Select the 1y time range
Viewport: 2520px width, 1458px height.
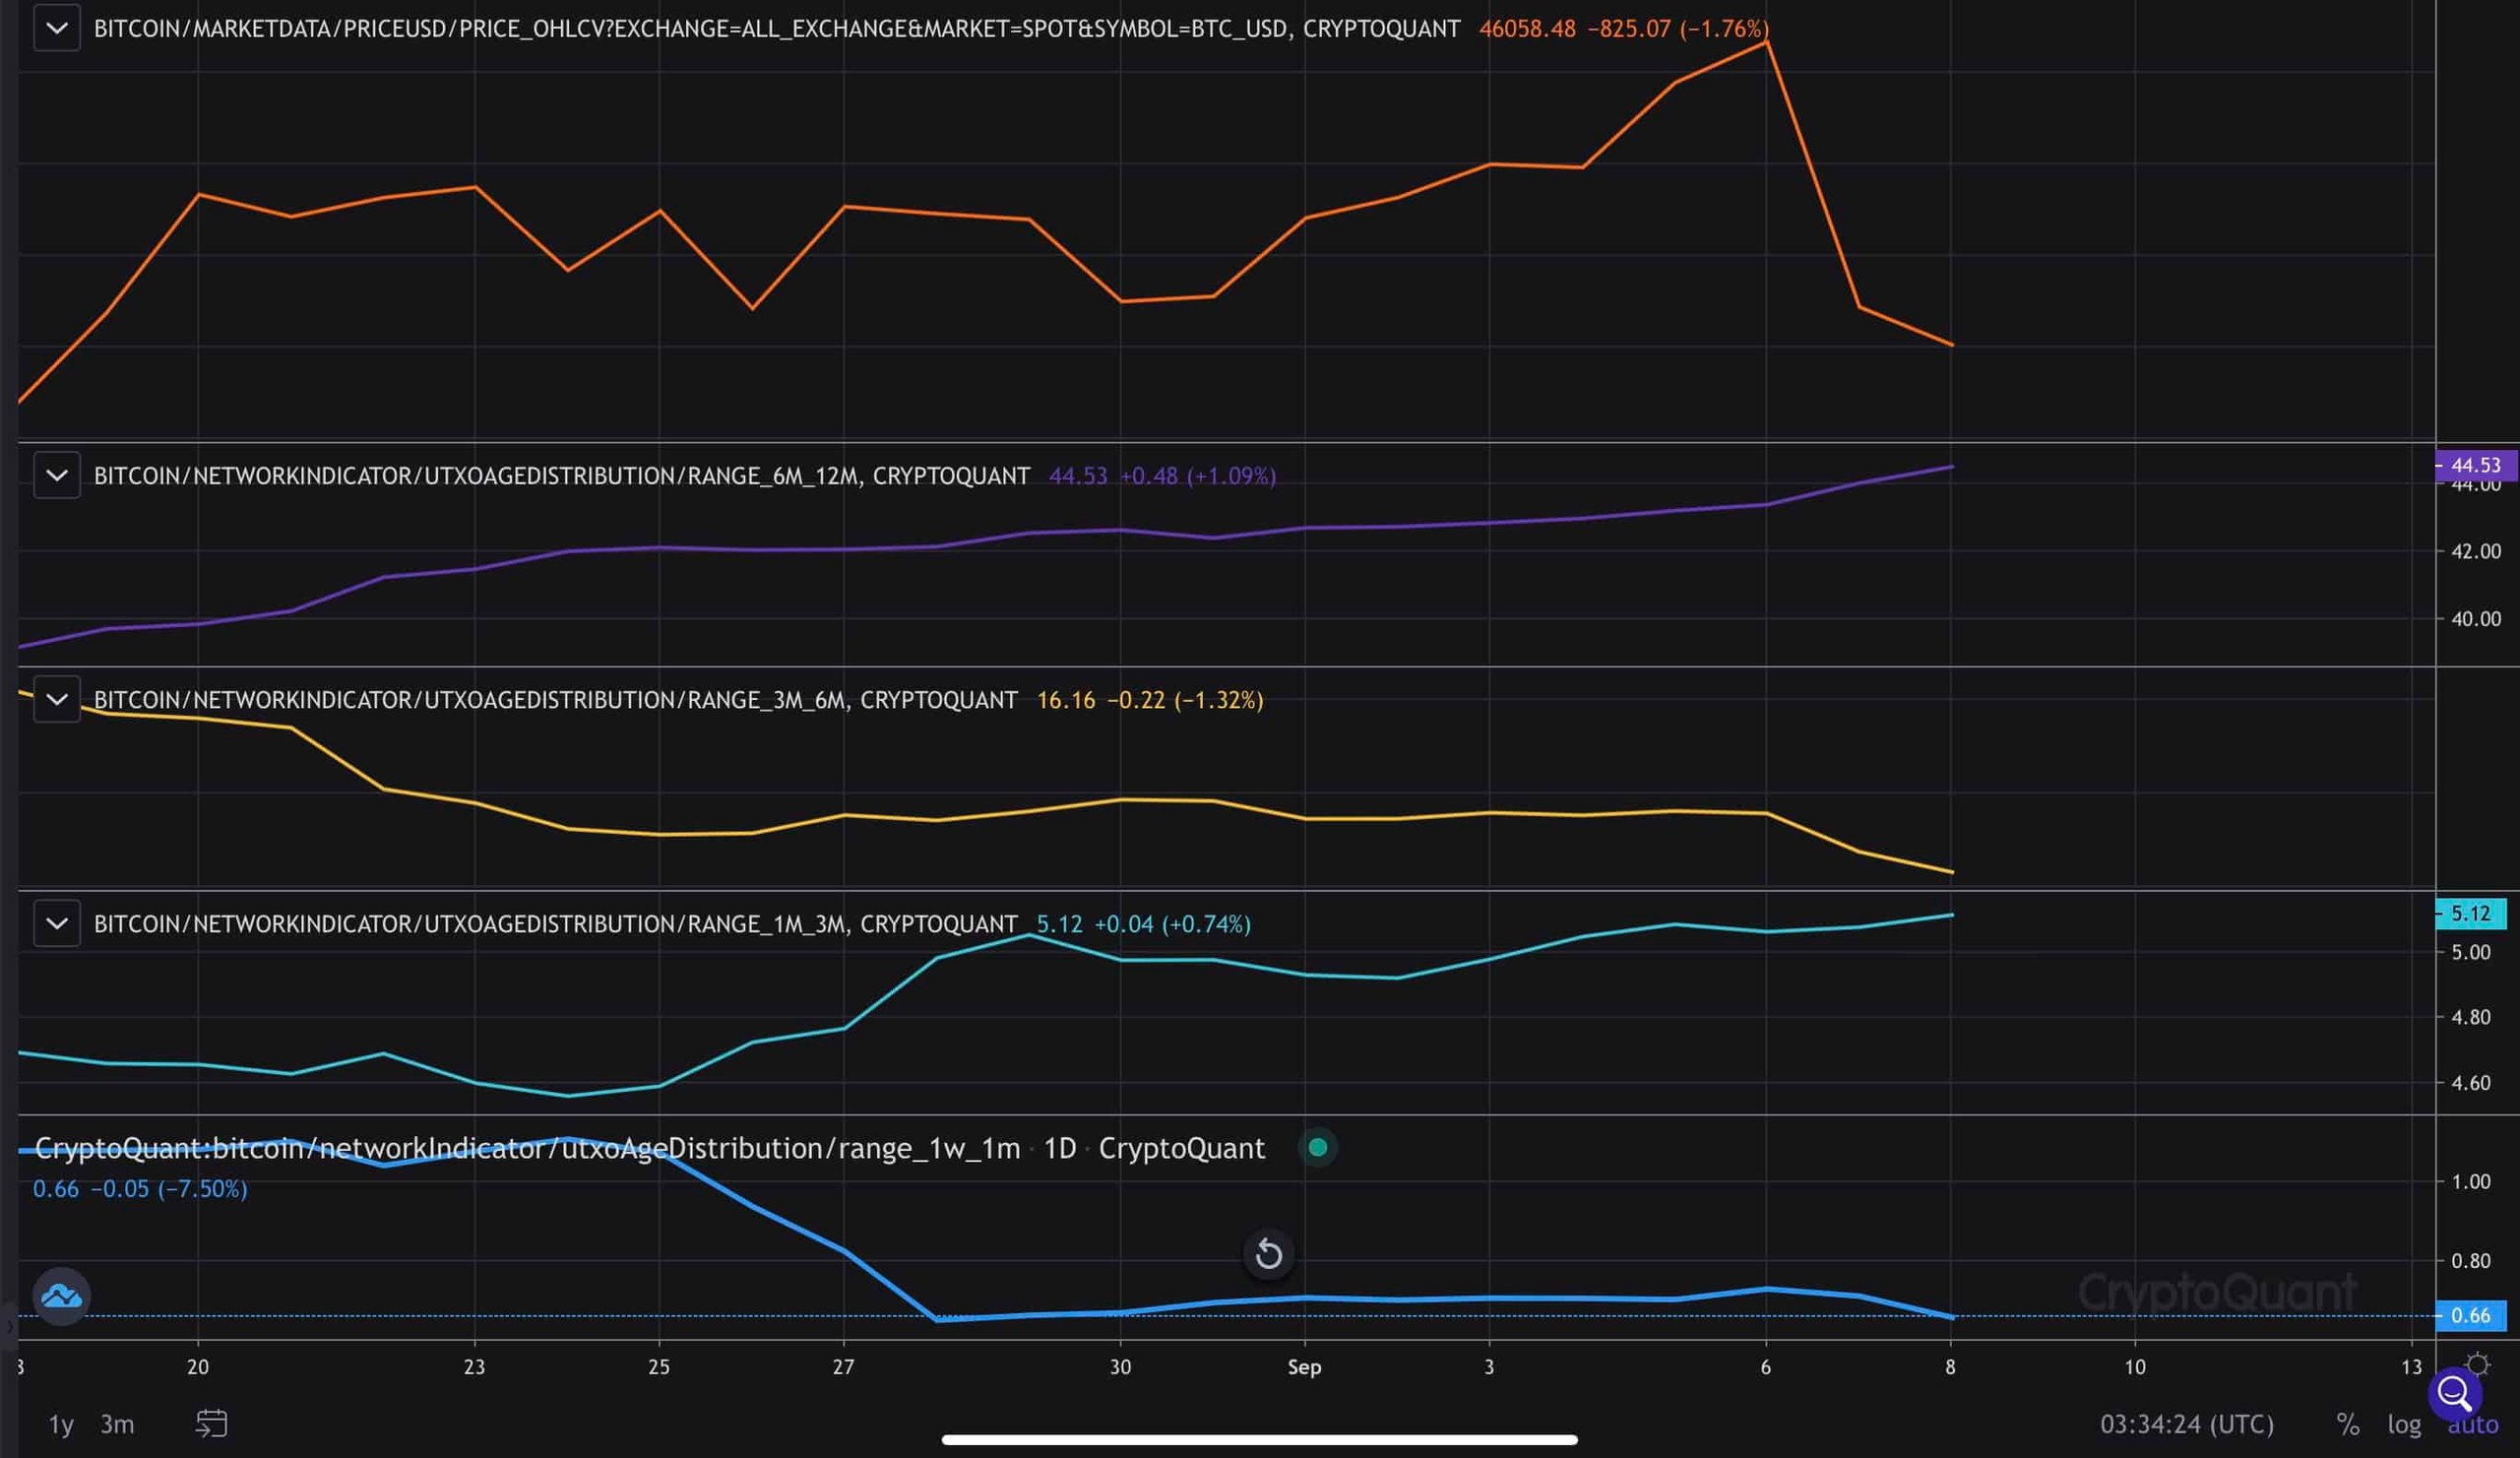61,1424
